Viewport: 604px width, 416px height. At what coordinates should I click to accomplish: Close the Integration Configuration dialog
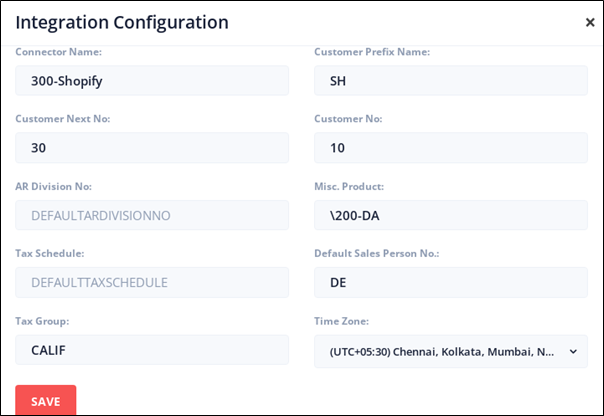click(590, 22)
